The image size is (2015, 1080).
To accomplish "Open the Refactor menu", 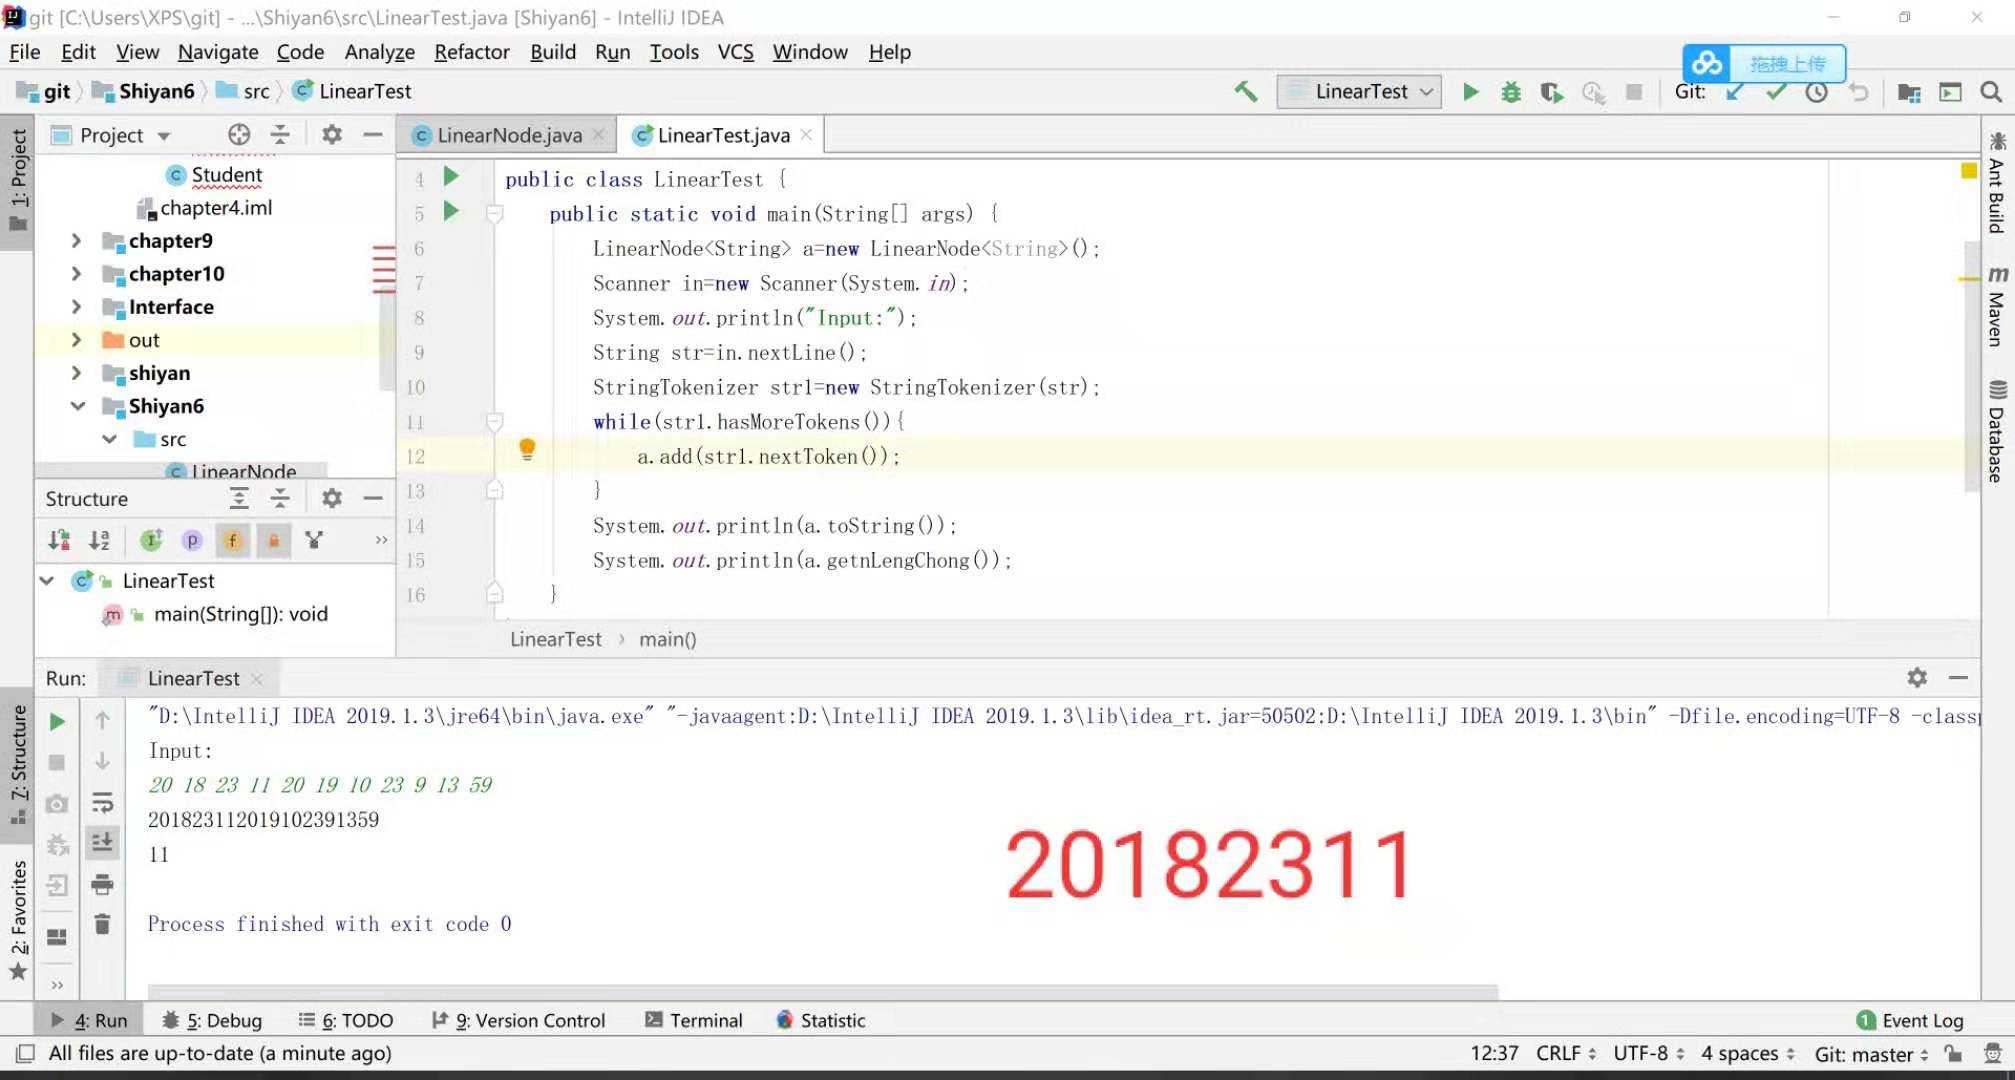I will pos(472,52).
